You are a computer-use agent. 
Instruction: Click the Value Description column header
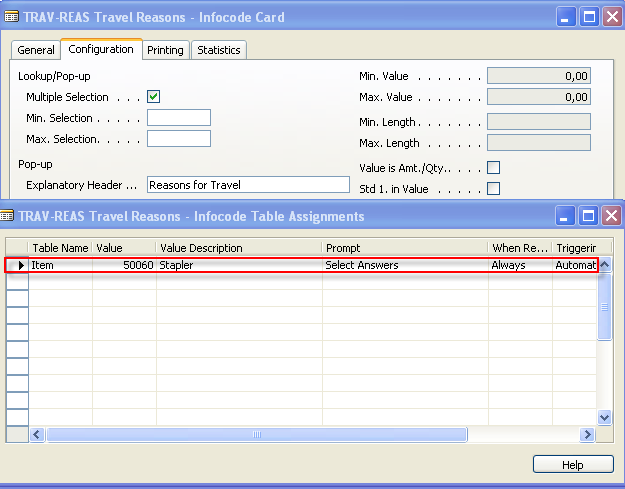tap(239, 248)
